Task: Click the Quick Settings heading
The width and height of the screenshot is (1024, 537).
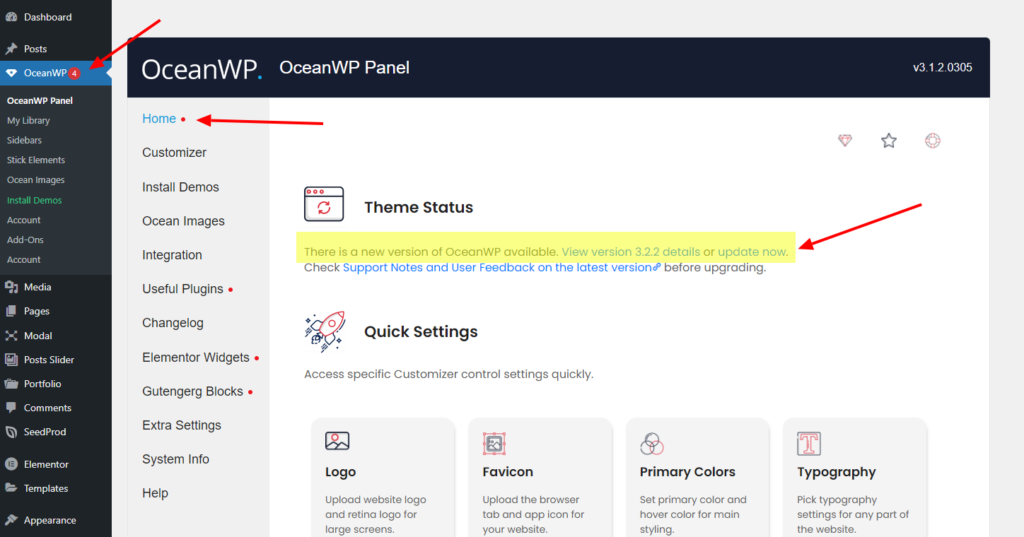Action: (421, 332)
